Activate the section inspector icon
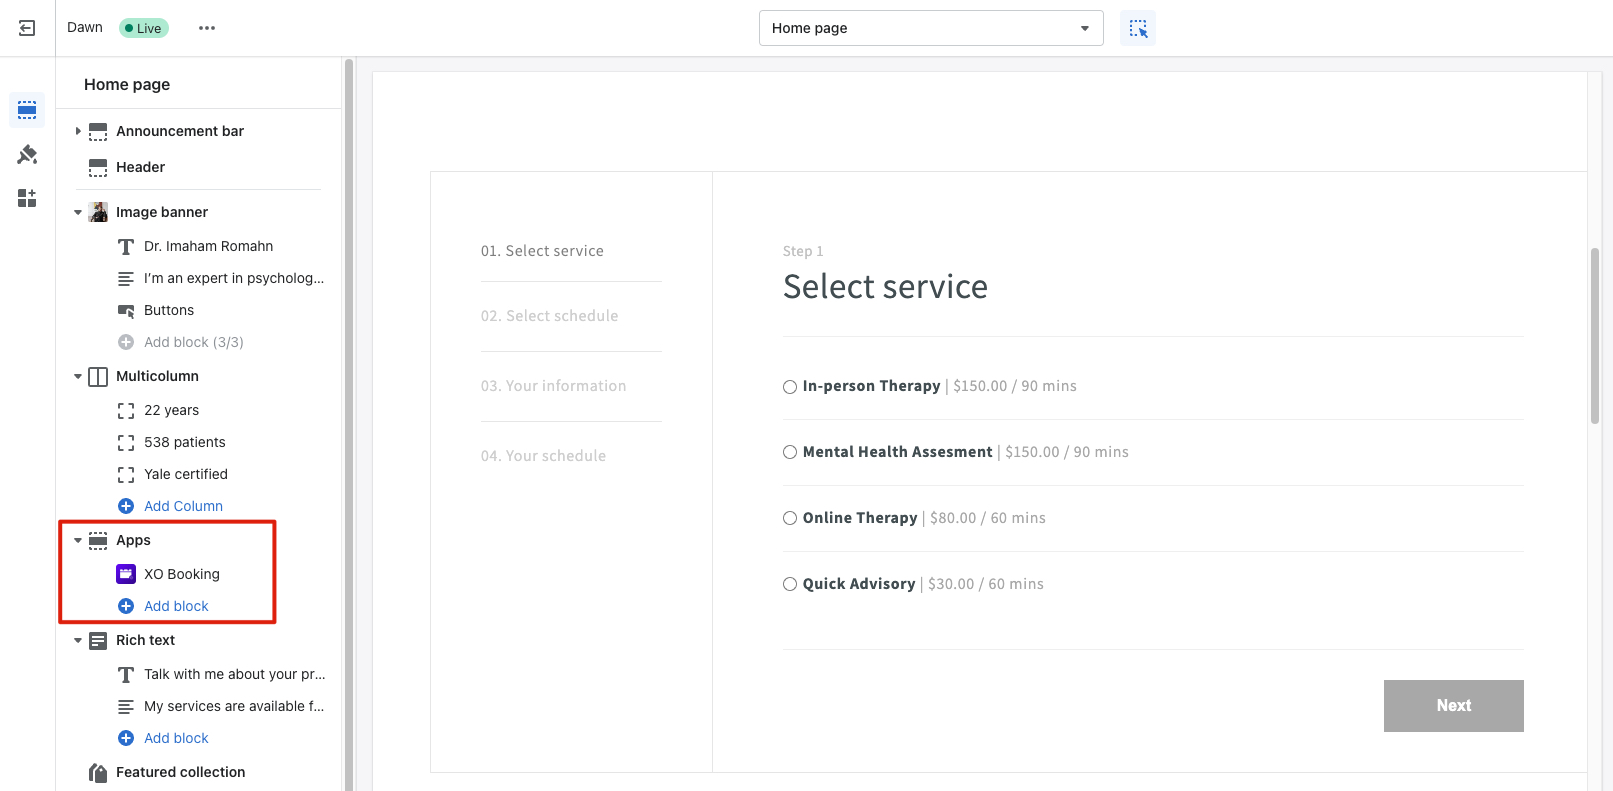The image size is (1613, 791). point(1138,28)
